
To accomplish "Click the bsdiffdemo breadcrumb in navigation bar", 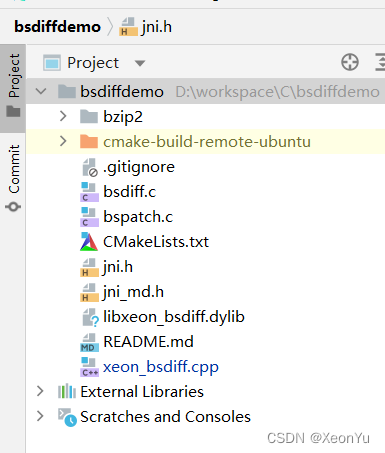I will (57, 27).
